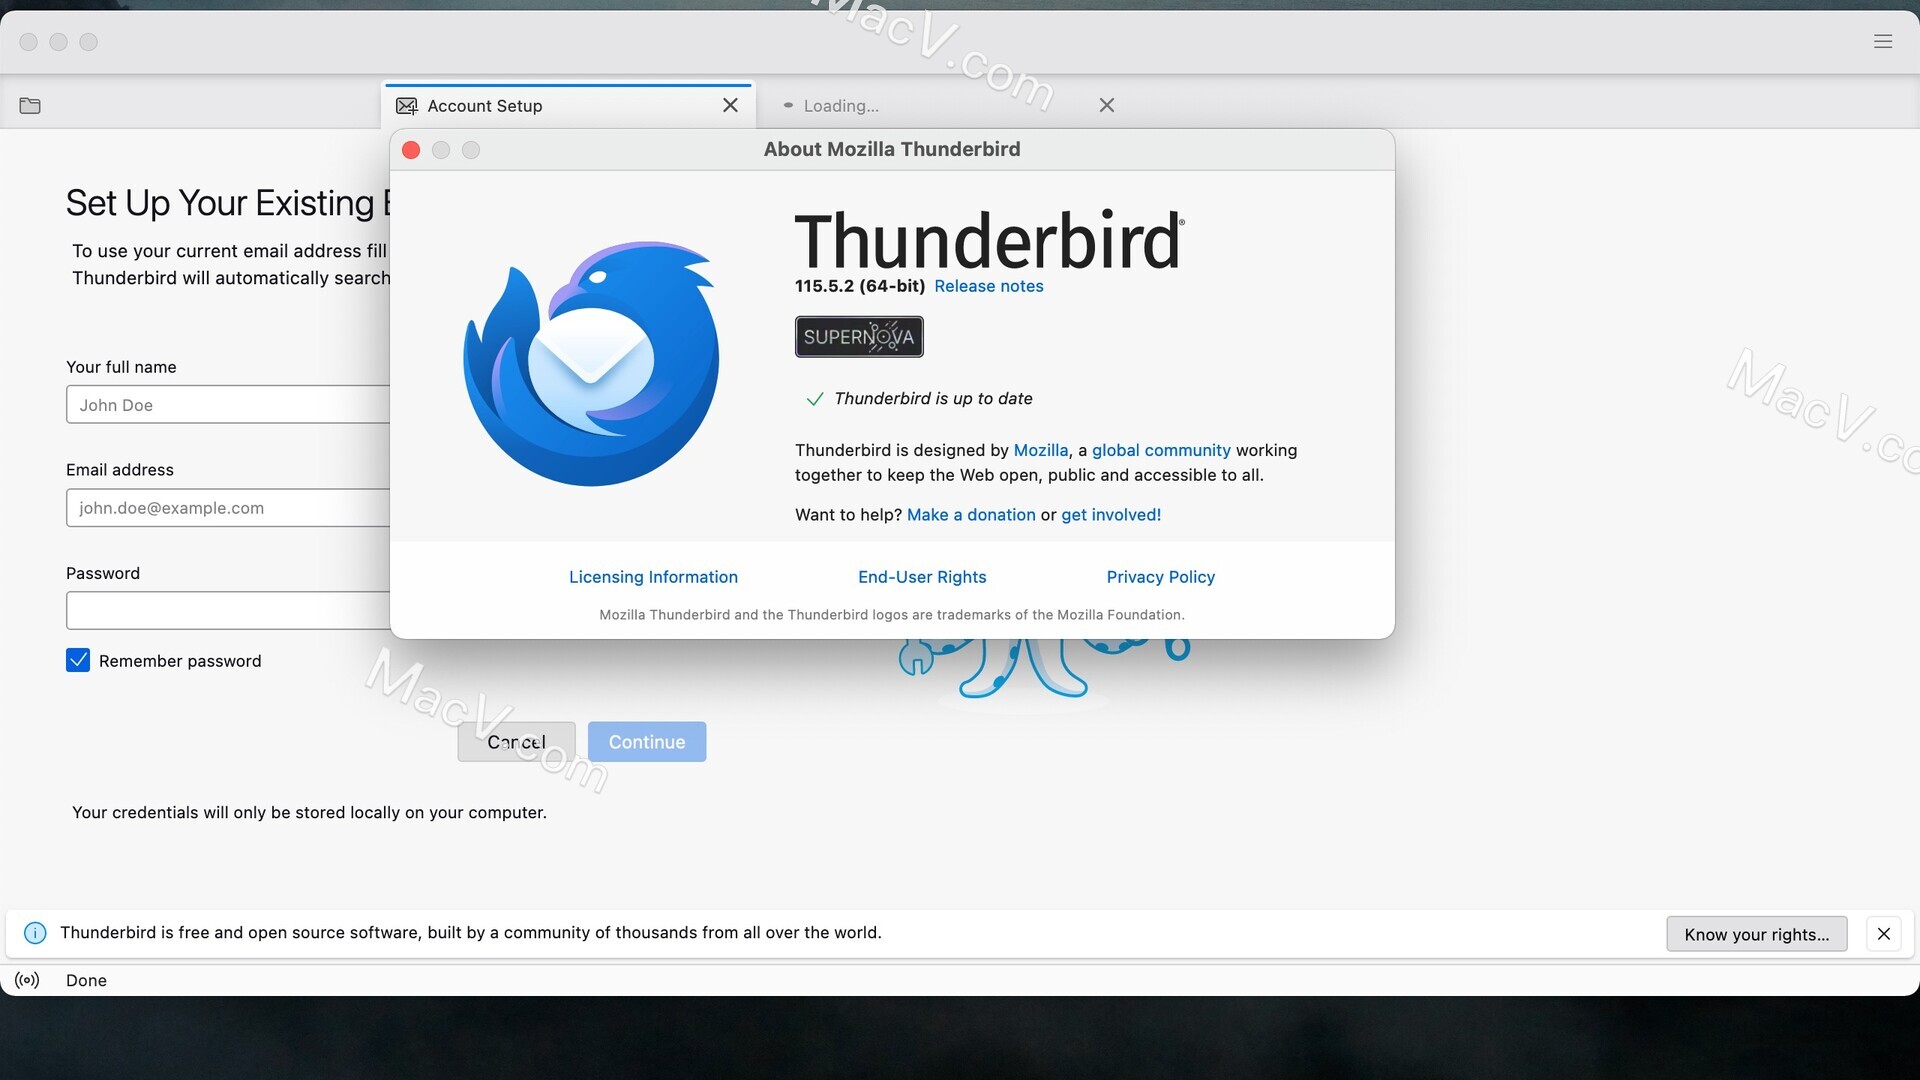Click the sidebar folder icon

30,103
